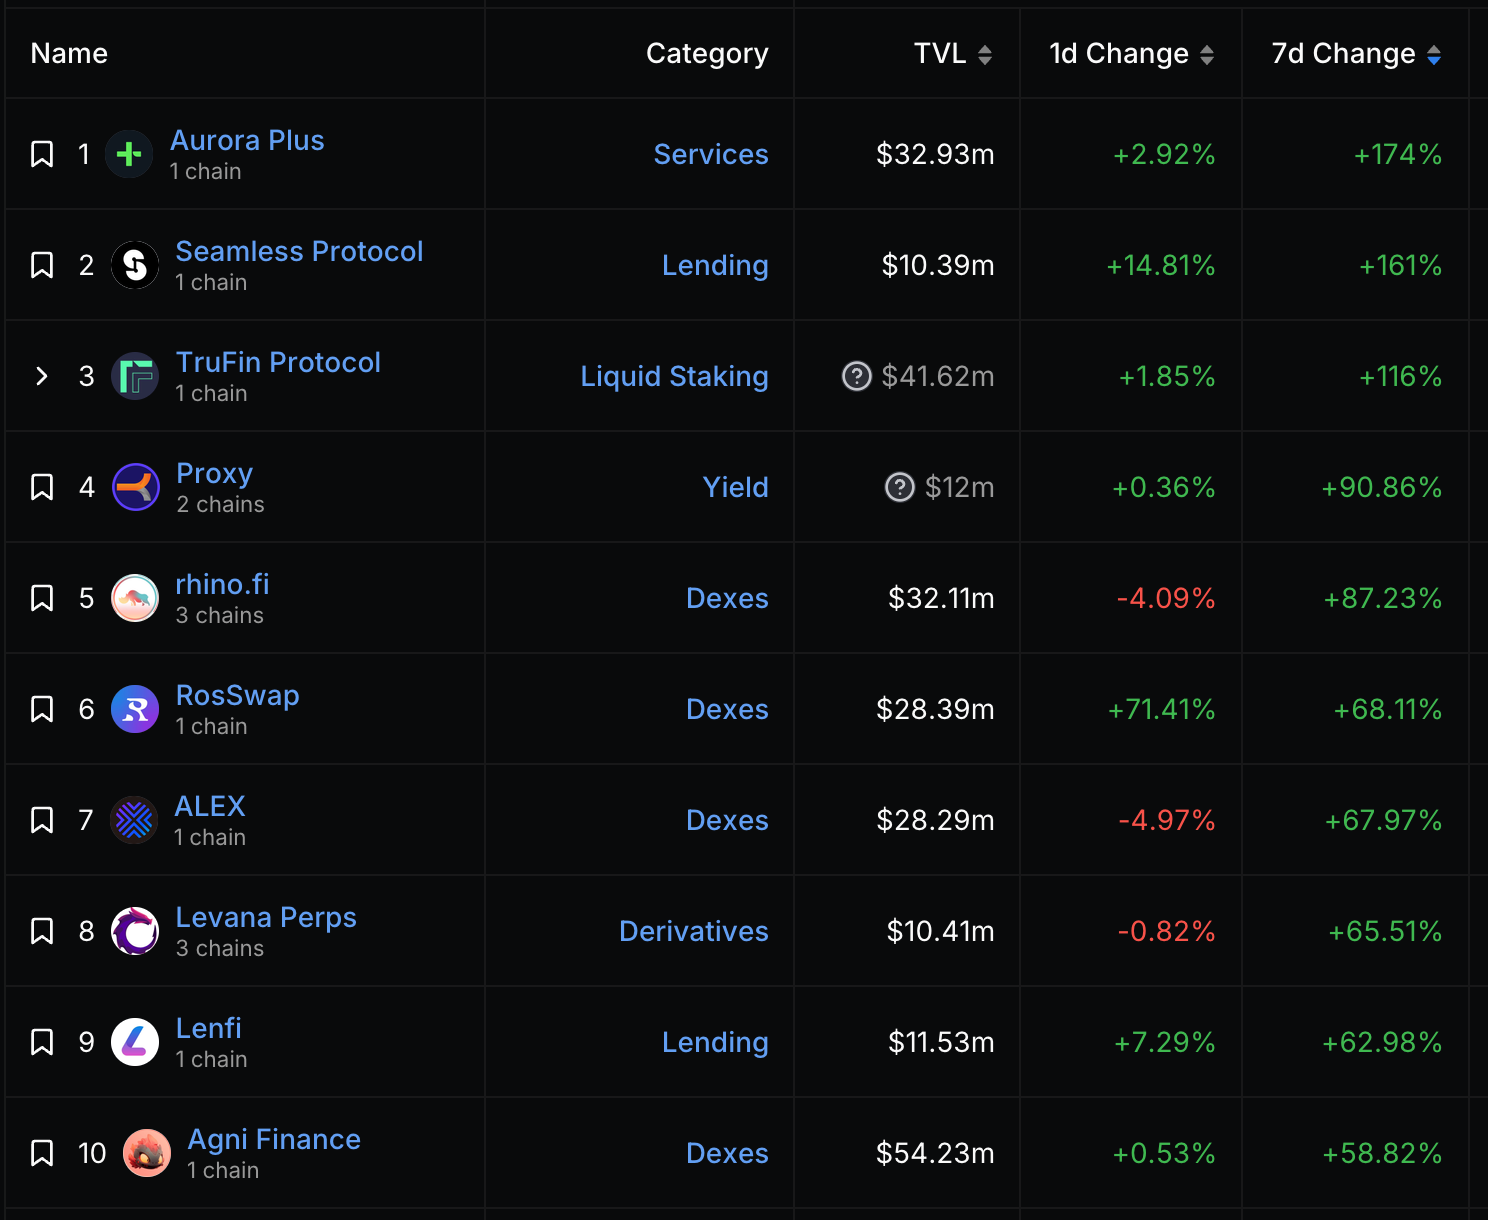
Task: Click the +71.41% 1d change value
Action: coord(1161,709)
